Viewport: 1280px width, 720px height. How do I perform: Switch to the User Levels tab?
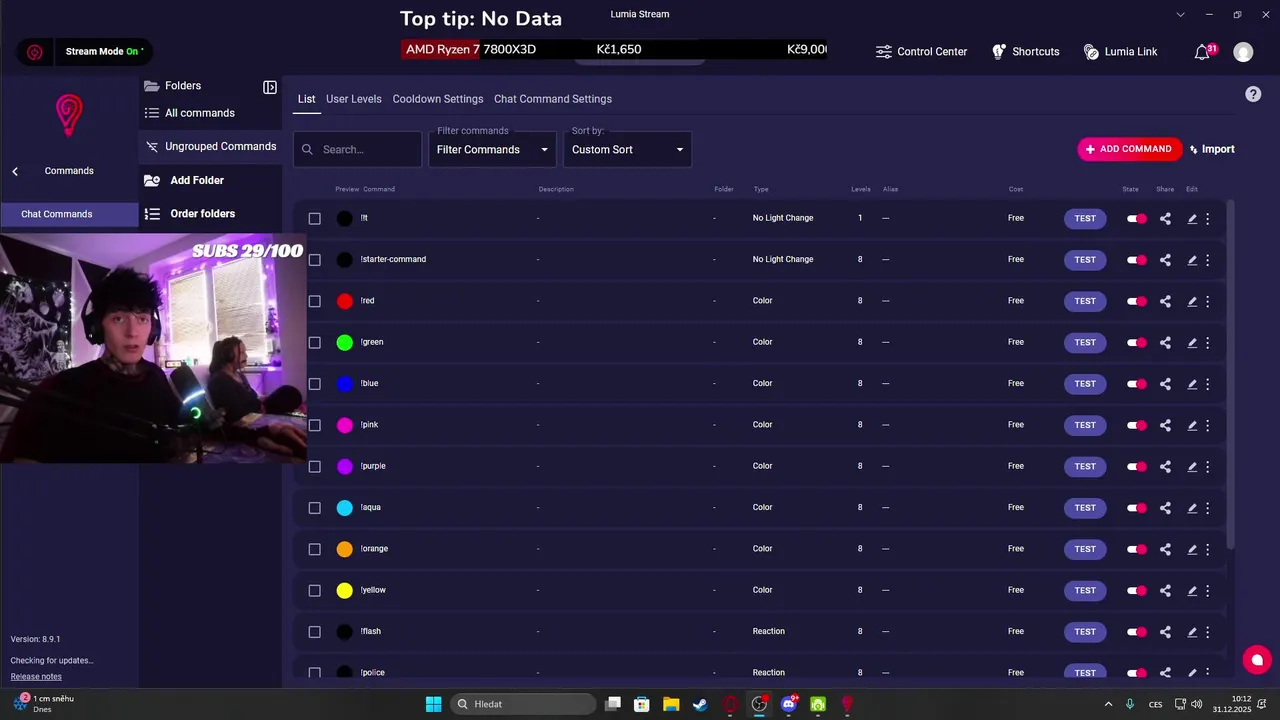pos(354,99)
